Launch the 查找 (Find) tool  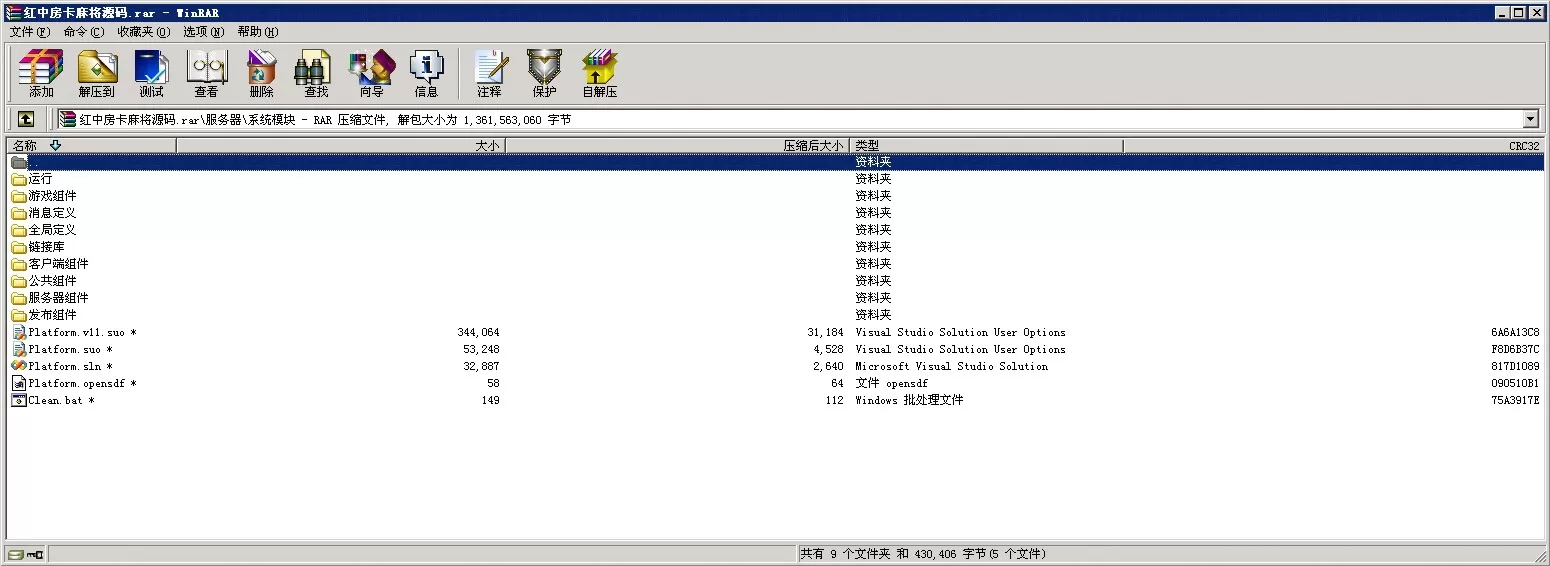coord(316,74)
